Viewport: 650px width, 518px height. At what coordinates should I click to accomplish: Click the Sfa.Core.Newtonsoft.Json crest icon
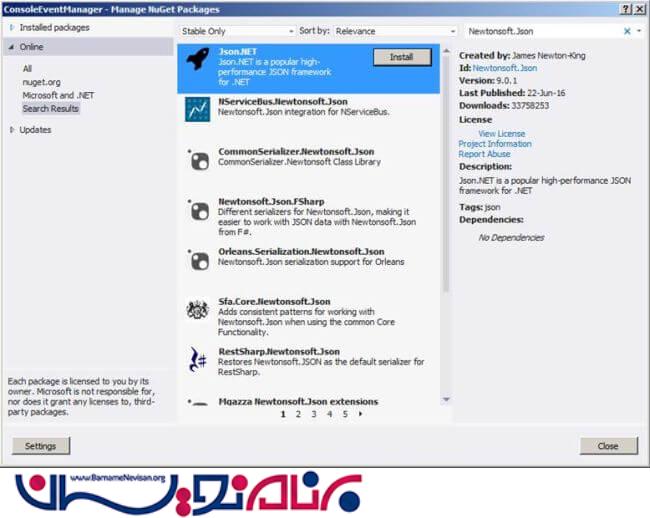coord(198,310)
